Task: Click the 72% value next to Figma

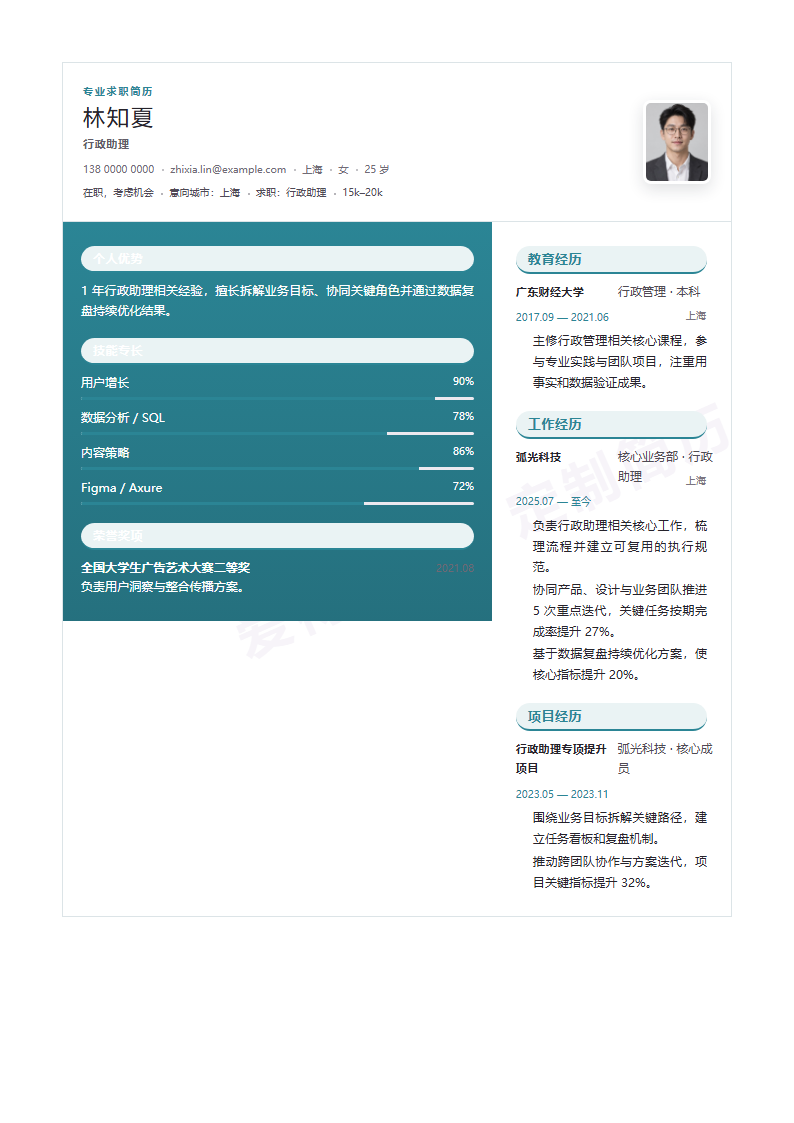Action: 463,486
